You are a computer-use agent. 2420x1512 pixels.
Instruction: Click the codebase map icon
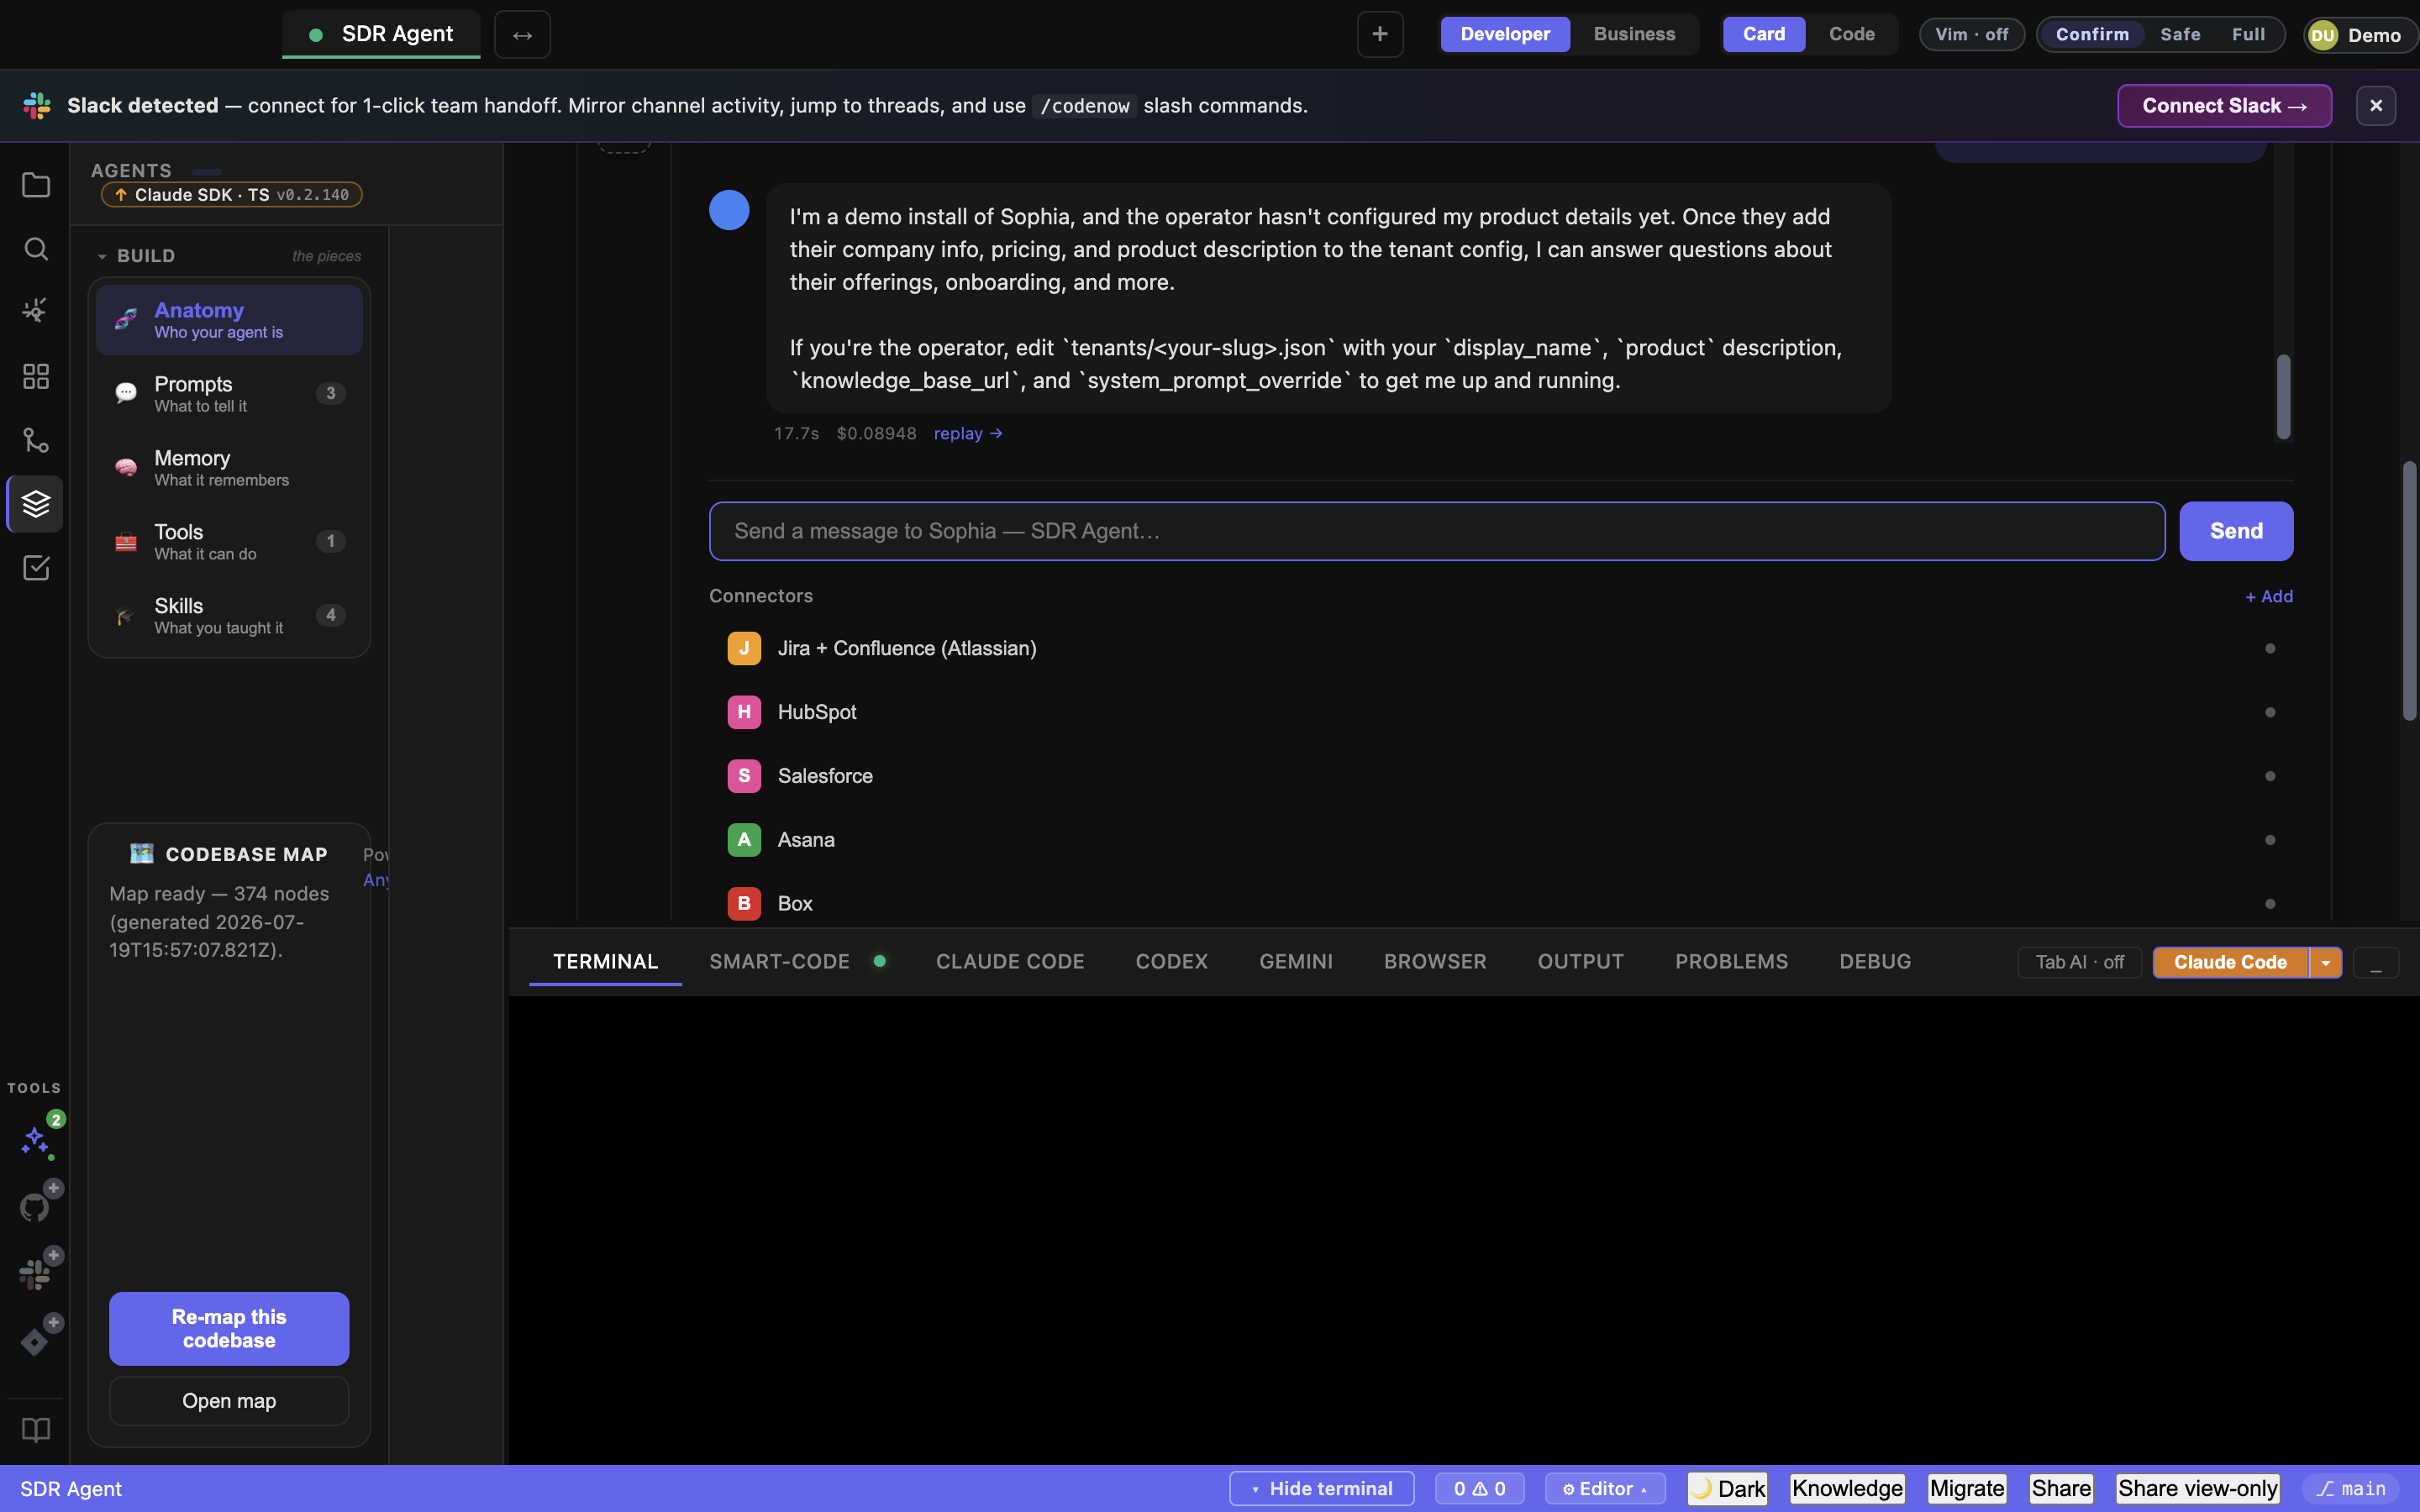coord(142,854)
